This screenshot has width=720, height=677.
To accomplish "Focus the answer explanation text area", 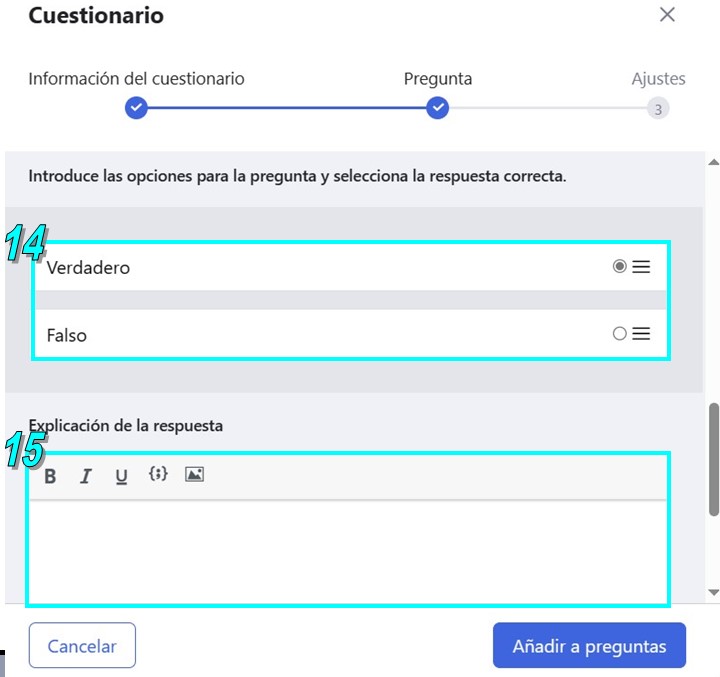I will click(x=348, y=552).
